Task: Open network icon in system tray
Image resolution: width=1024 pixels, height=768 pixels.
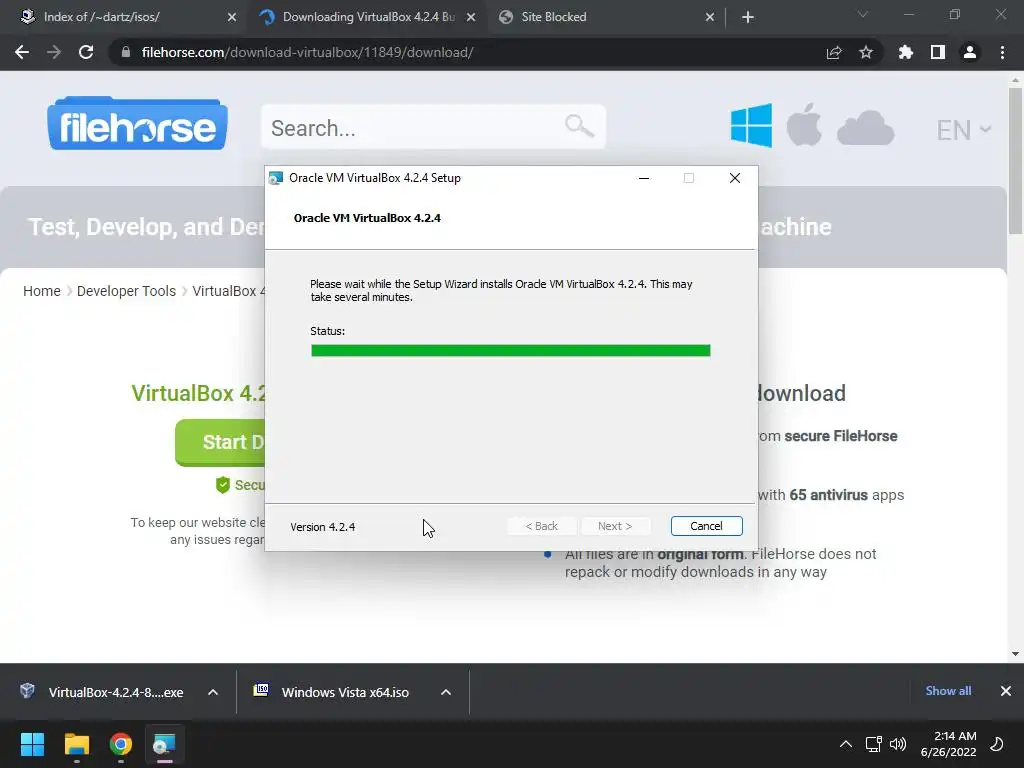Action: [x=873, y=744]
